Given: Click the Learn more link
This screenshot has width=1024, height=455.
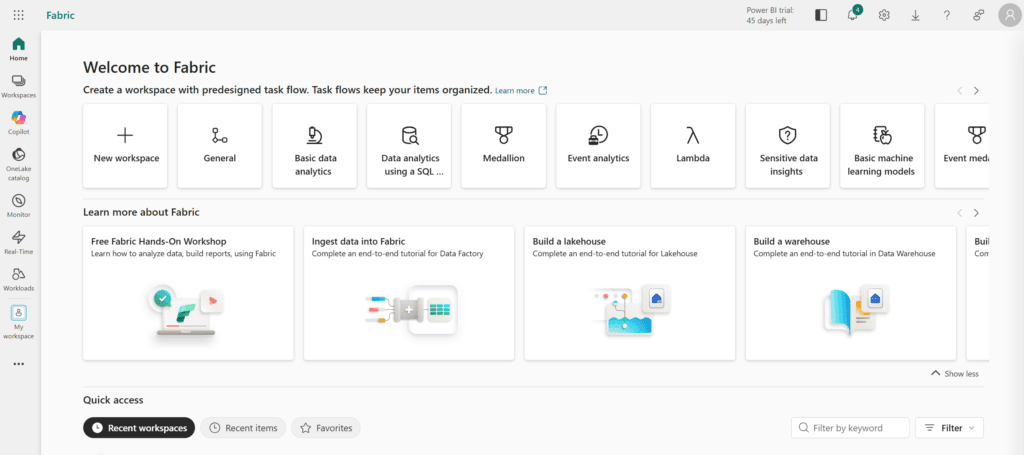Looking at the screenshot, I should [x=521, y=91].
